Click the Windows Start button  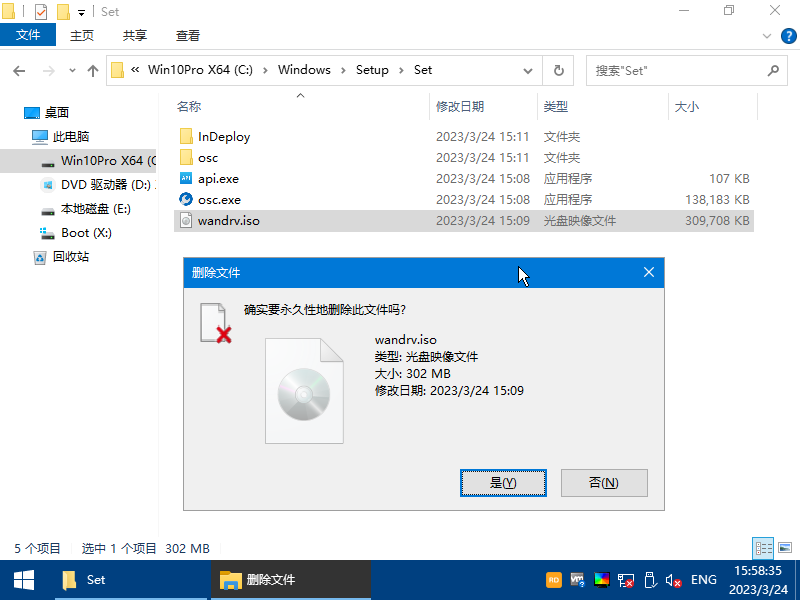click(x=23, y=579)
